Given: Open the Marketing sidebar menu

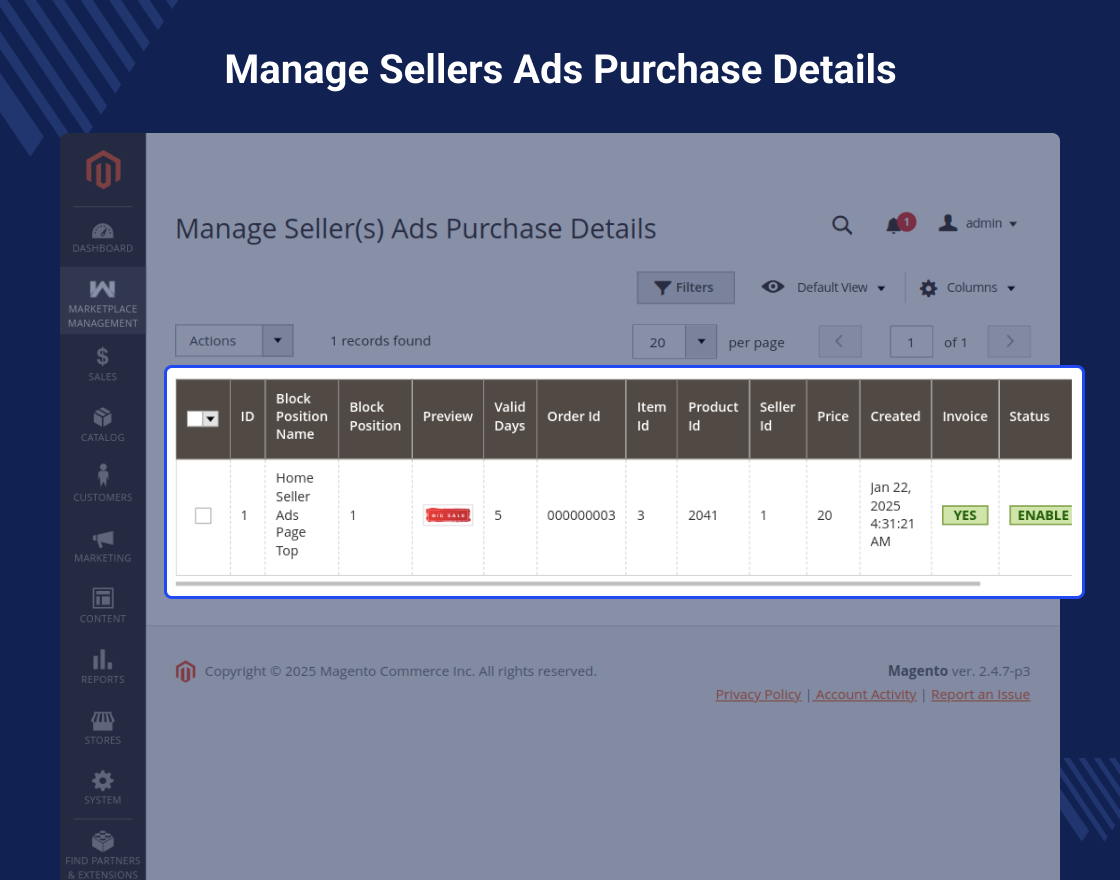Looking at the screenshot, I should point(103,546).
